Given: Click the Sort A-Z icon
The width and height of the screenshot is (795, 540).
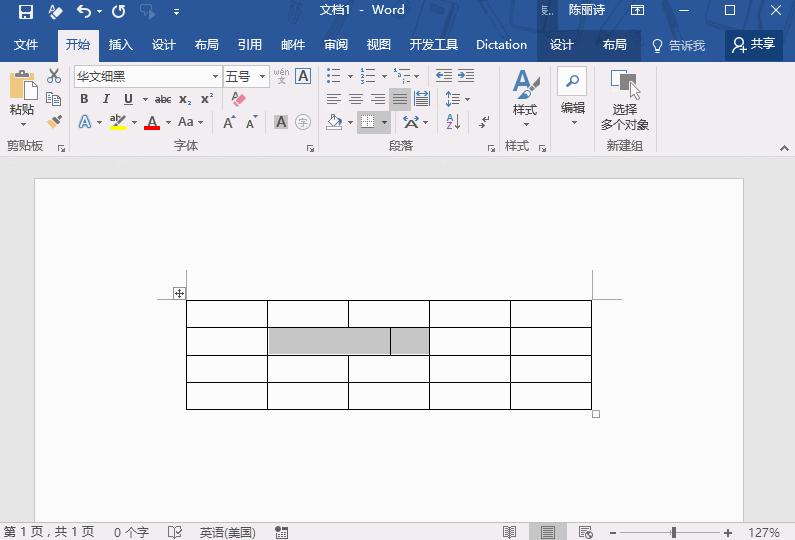Looking at the screenshot, I should [x=453, y=122].
